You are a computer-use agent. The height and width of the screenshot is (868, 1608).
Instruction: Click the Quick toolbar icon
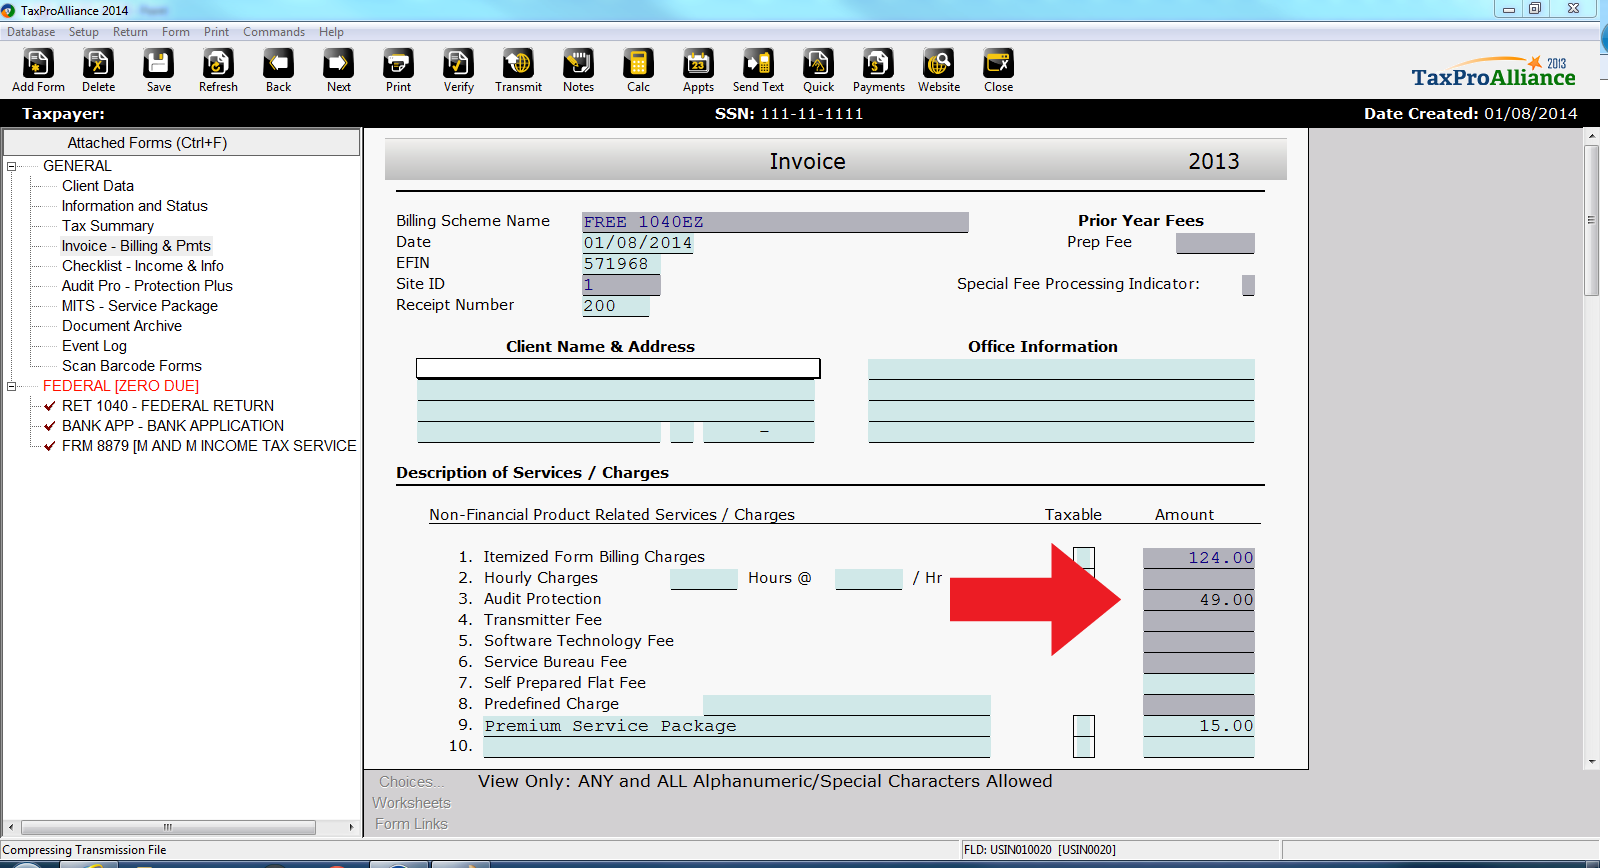pos(818,70)
